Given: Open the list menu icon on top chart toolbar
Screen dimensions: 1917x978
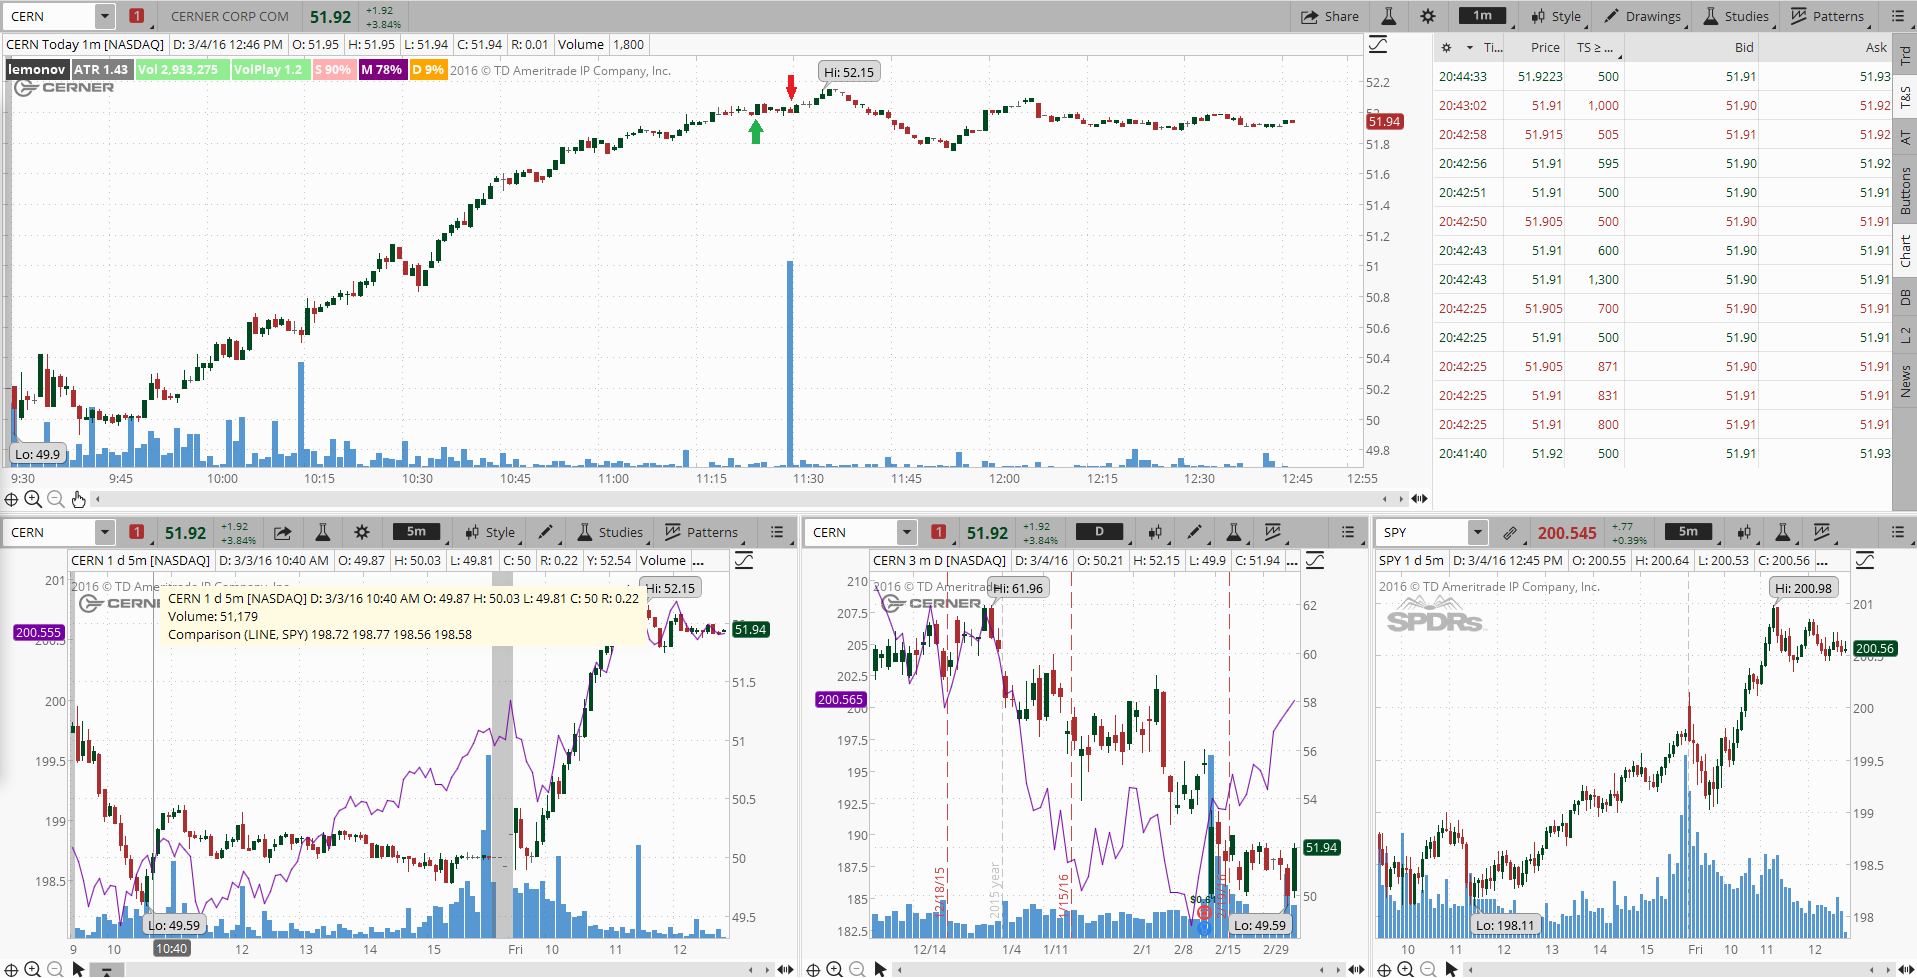Looking at the screenshot, I should [x=1898, y=16].
